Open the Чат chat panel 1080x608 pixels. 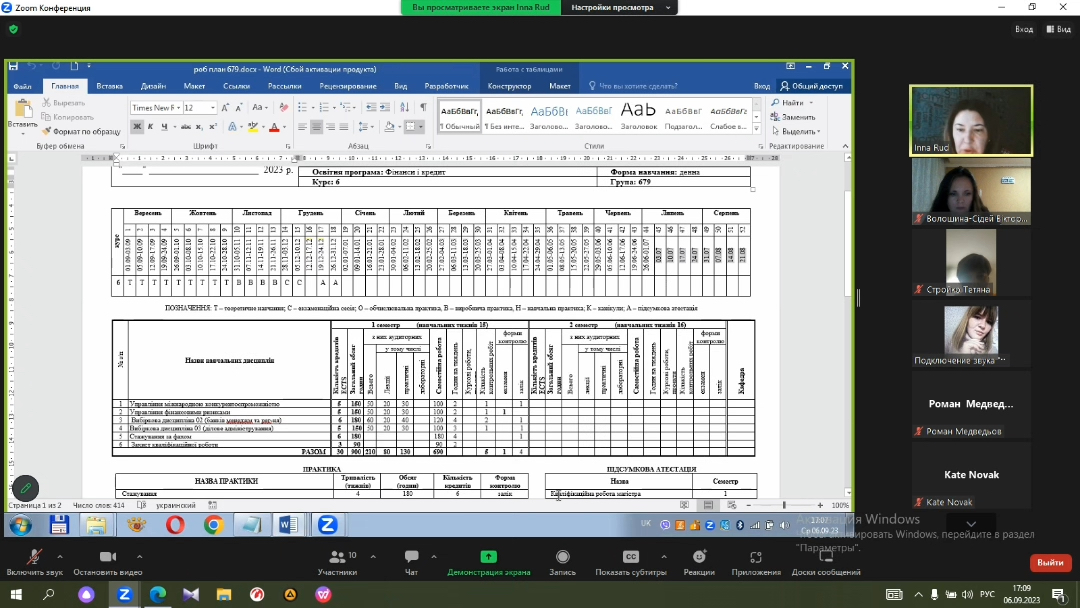coord(411,561)
